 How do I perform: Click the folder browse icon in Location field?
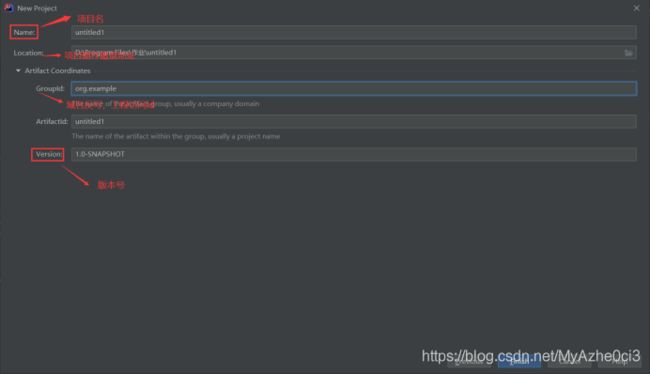tap(628, 53)
